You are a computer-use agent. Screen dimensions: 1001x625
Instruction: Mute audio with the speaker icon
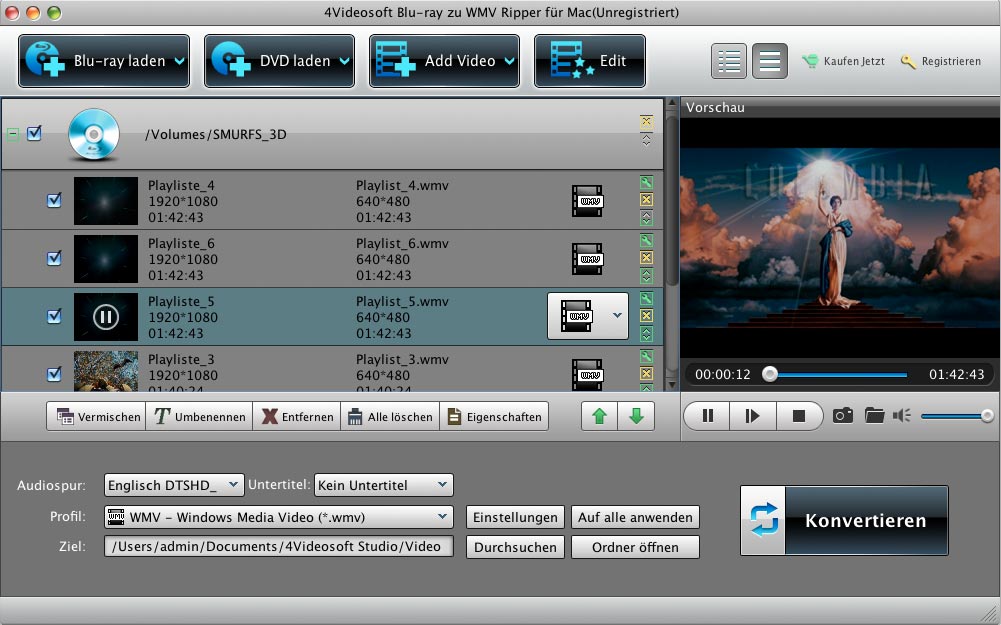point(902,415)
